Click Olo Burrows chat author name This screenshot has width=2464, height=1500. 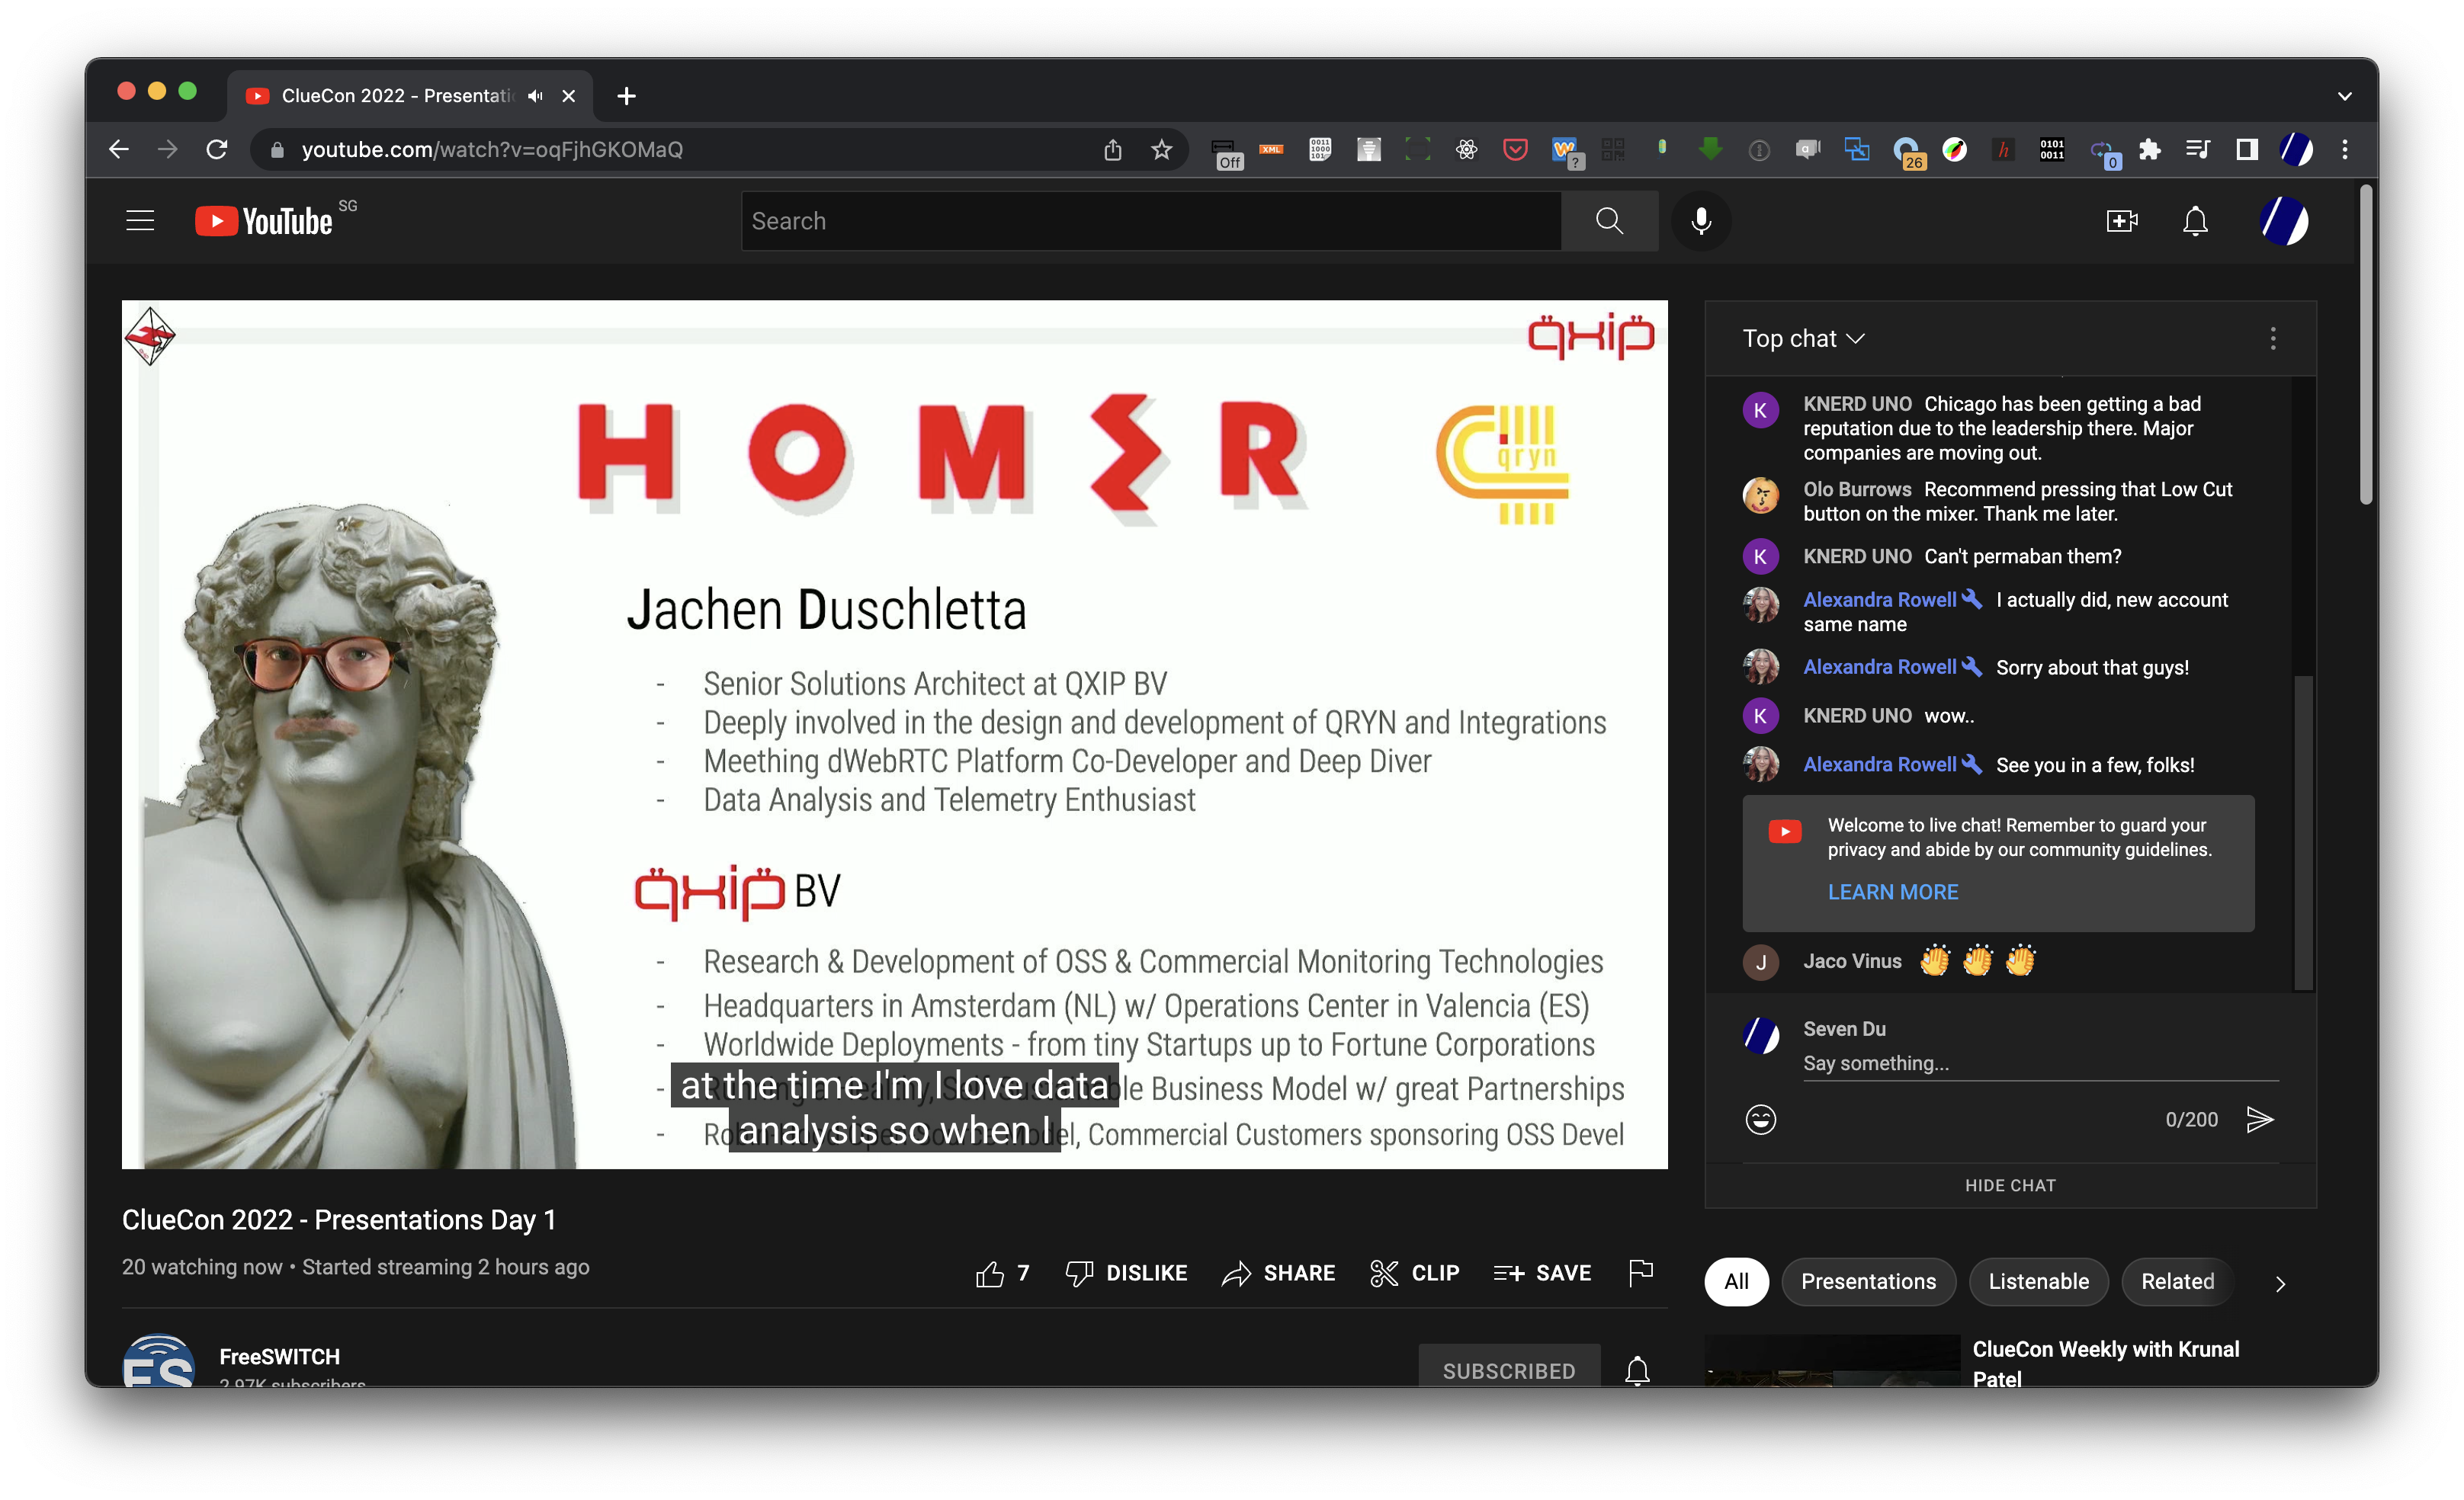1857,489
